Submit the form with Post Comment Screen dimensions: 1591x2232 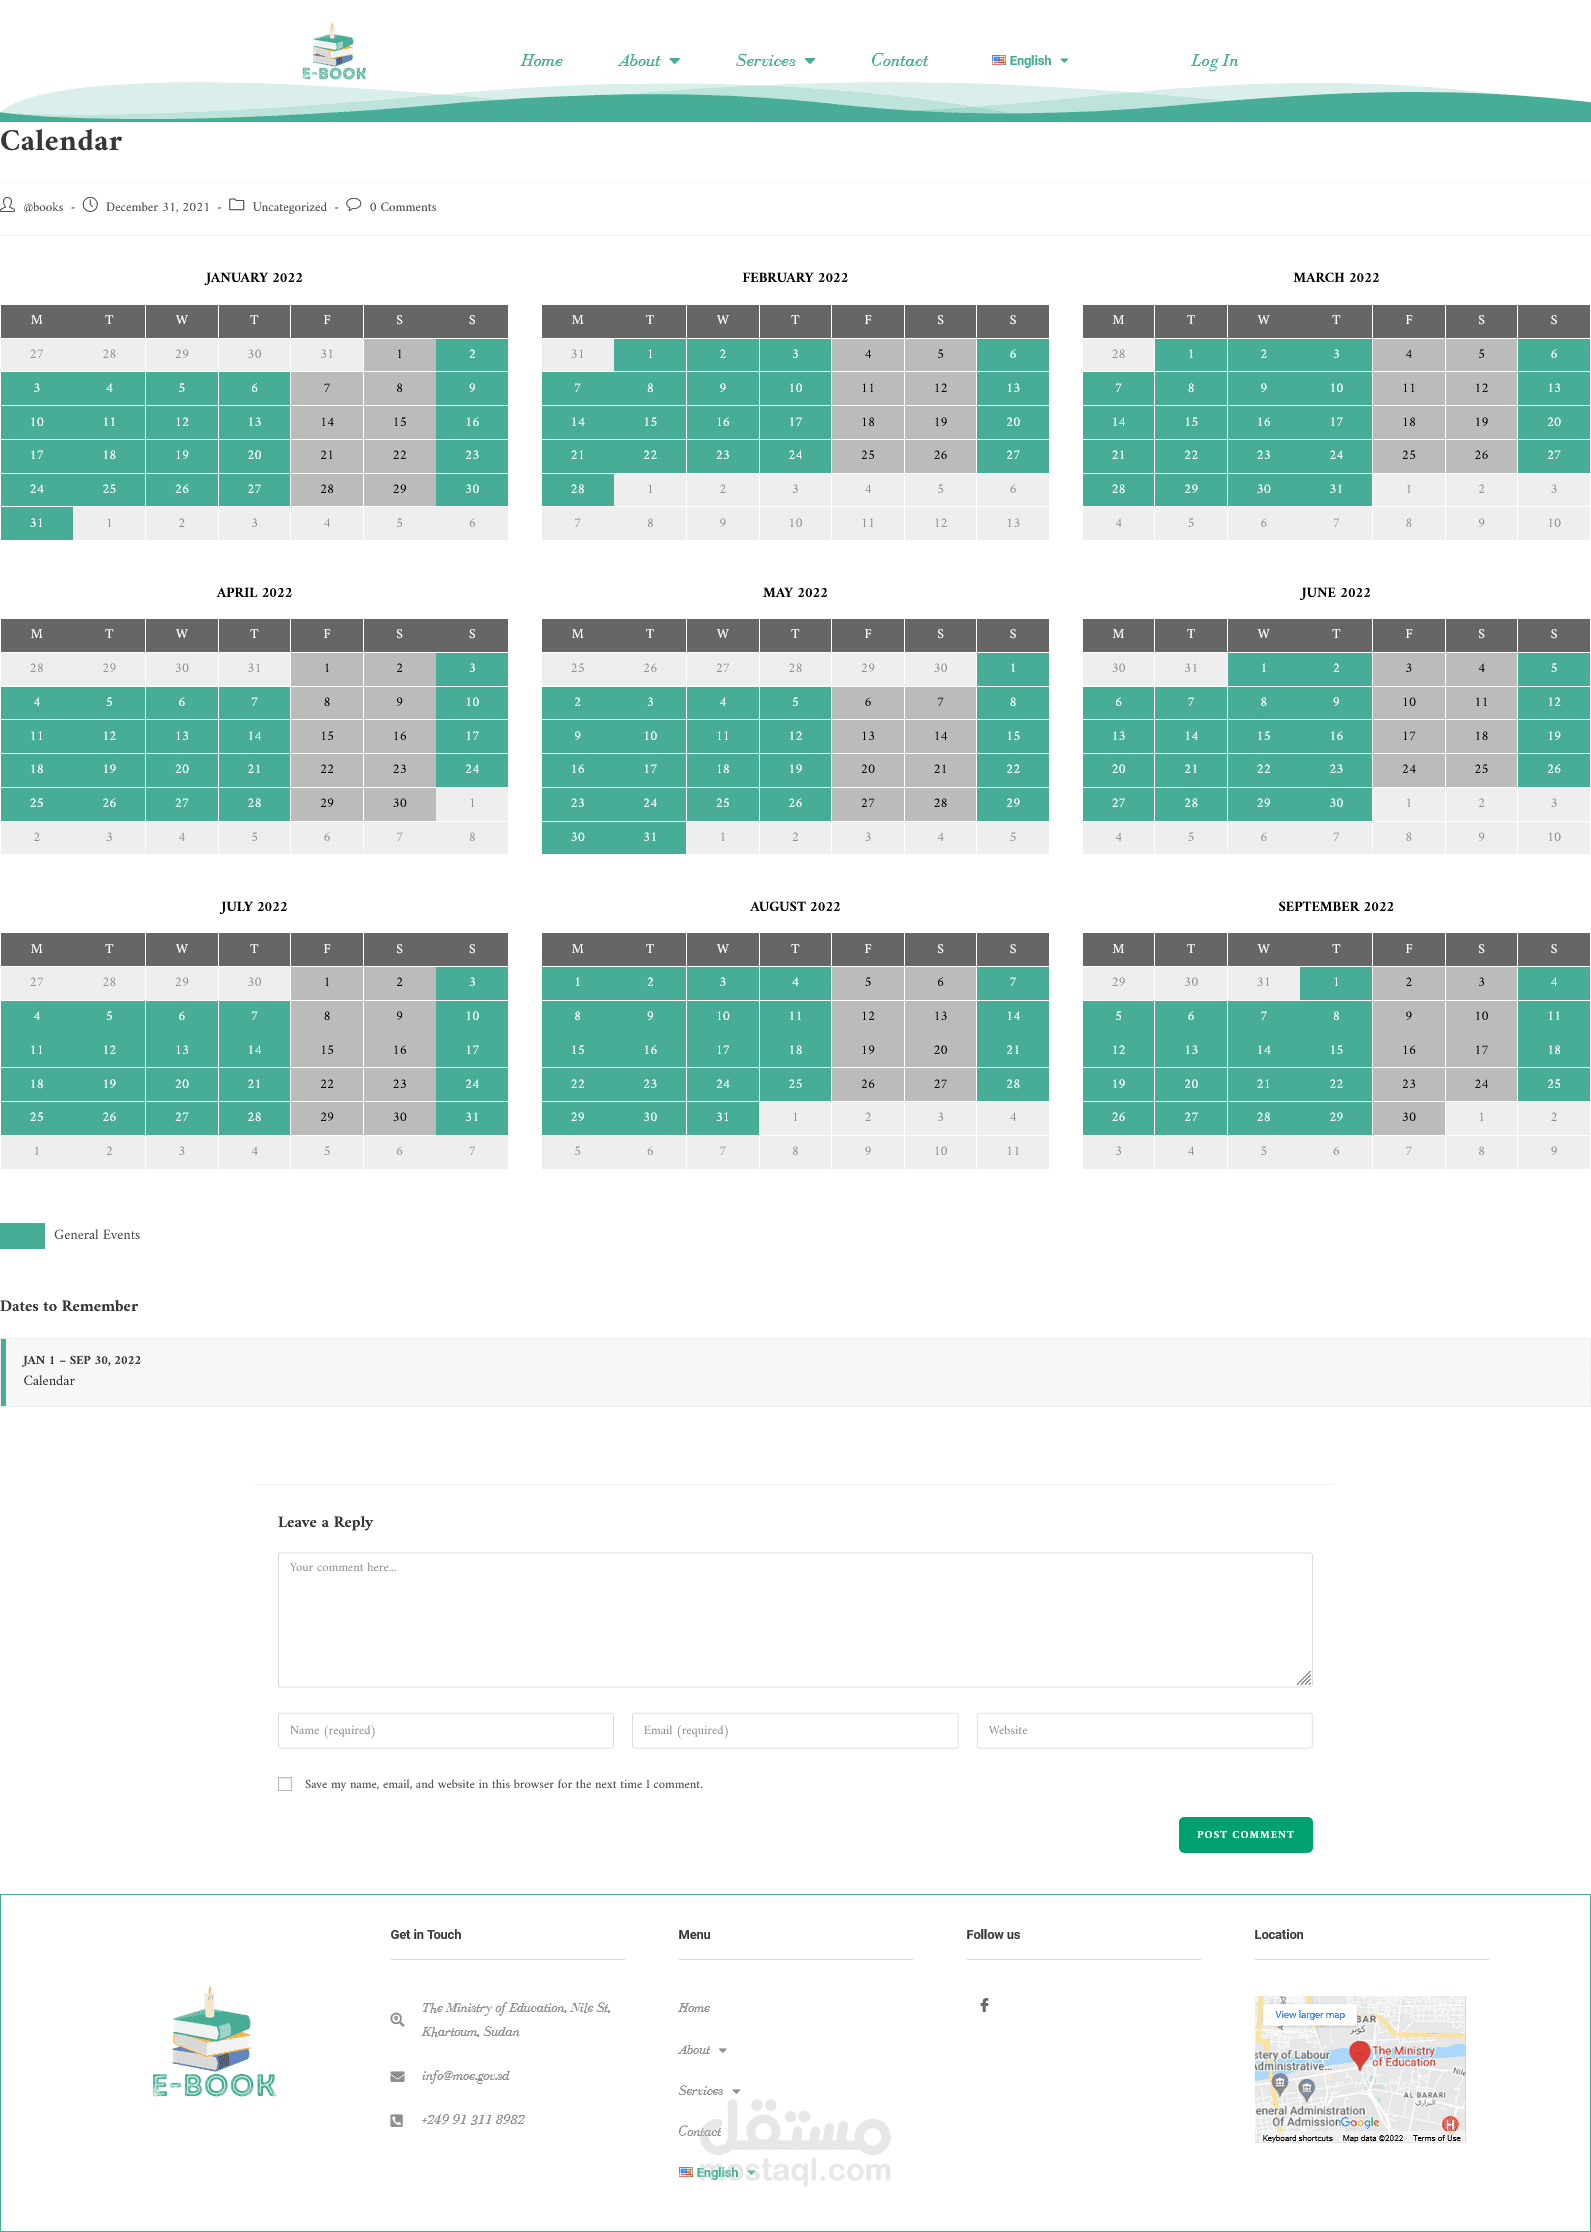point(1246,1835)
